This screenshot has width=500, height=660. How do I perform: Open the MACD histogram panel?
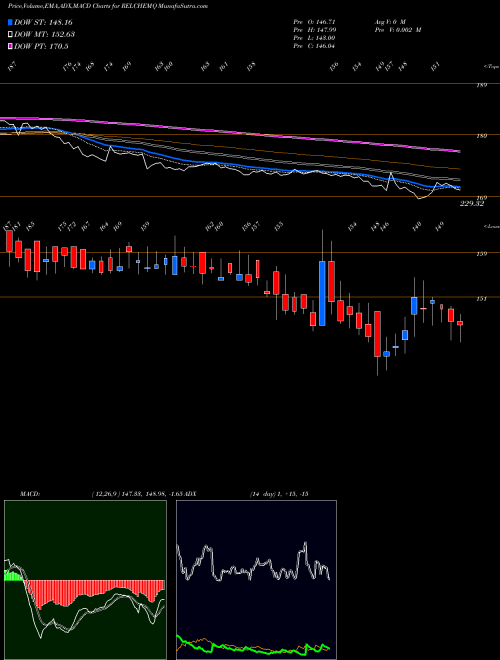(x=85, y=580)
